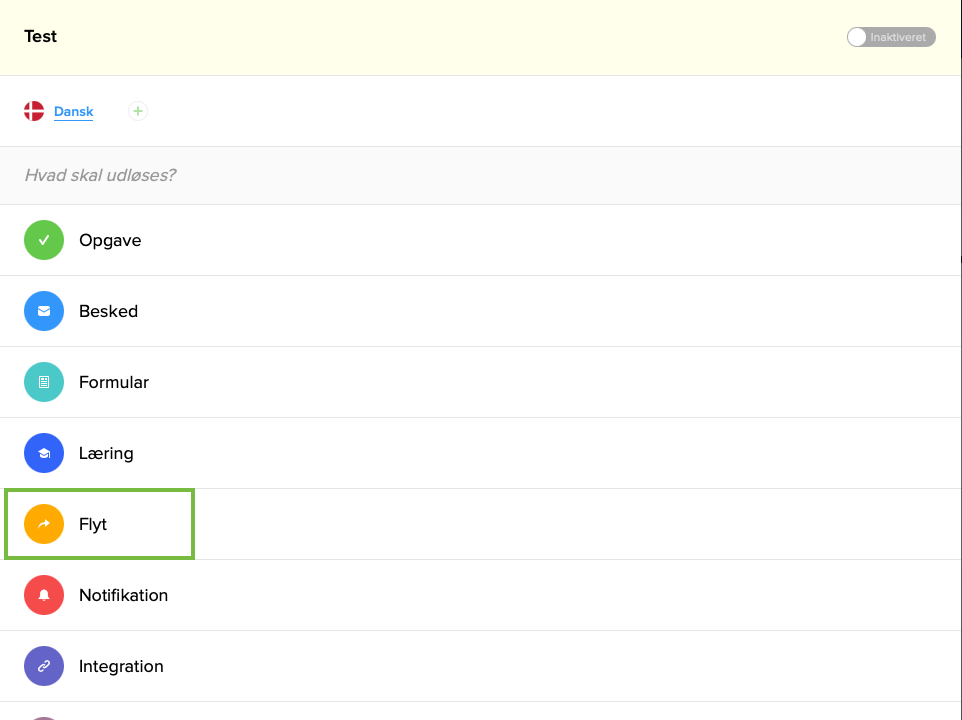Click the orange Flyt arrow icon

pyautogui.click(x=44, y=524)
